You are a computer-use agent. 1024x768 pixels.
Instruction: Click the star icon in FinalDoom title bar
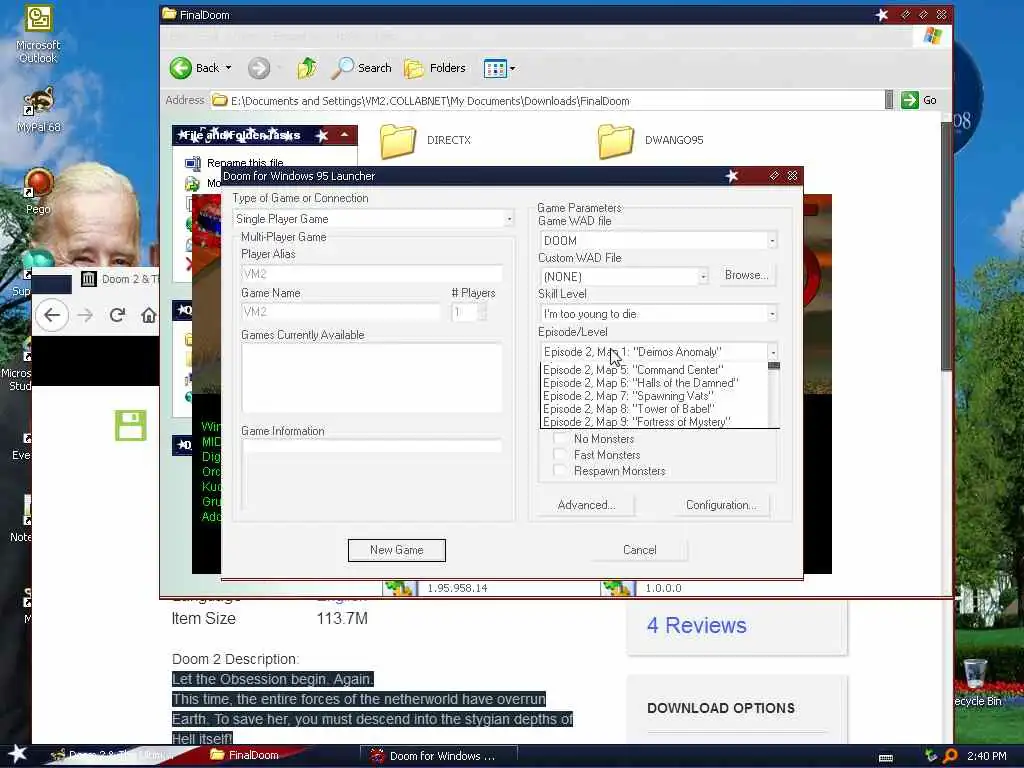(882, 14)
